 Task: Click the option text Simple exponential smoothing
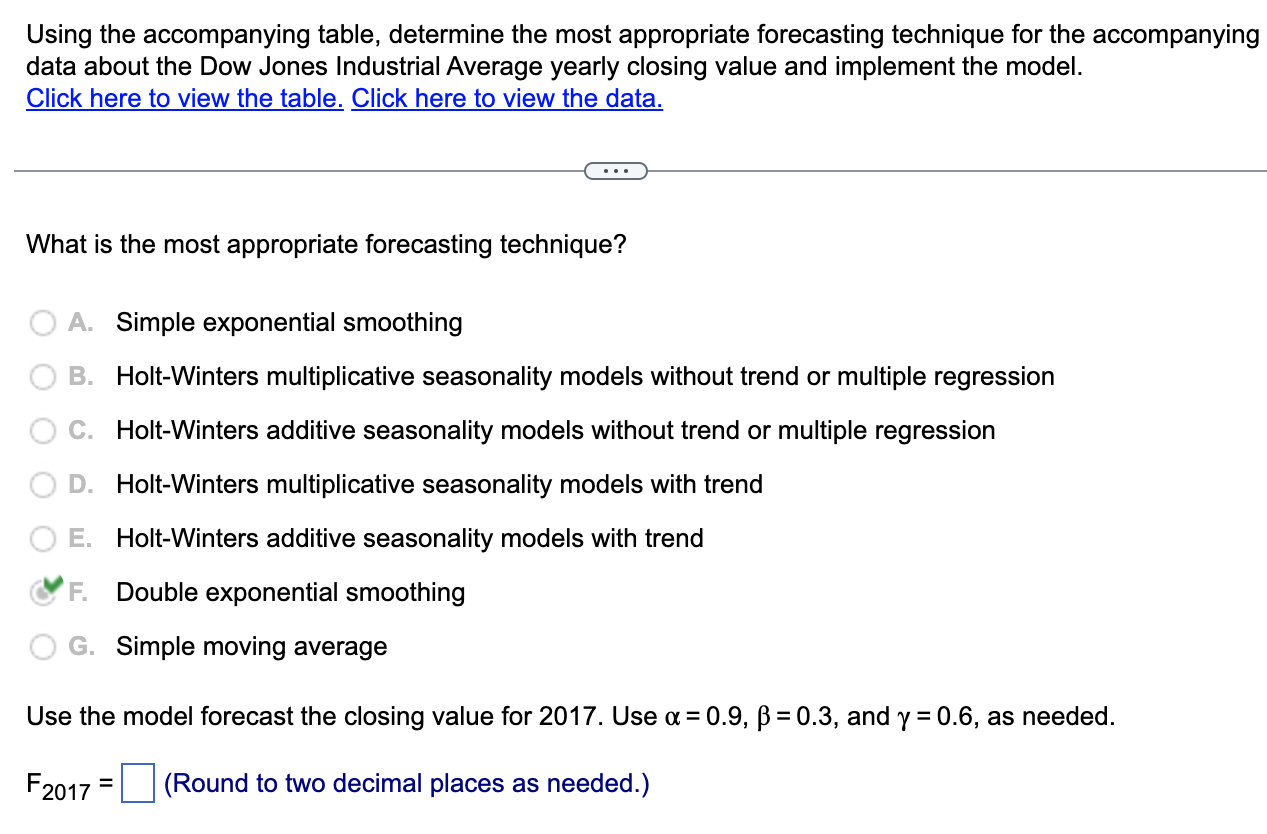pos(289,322)
